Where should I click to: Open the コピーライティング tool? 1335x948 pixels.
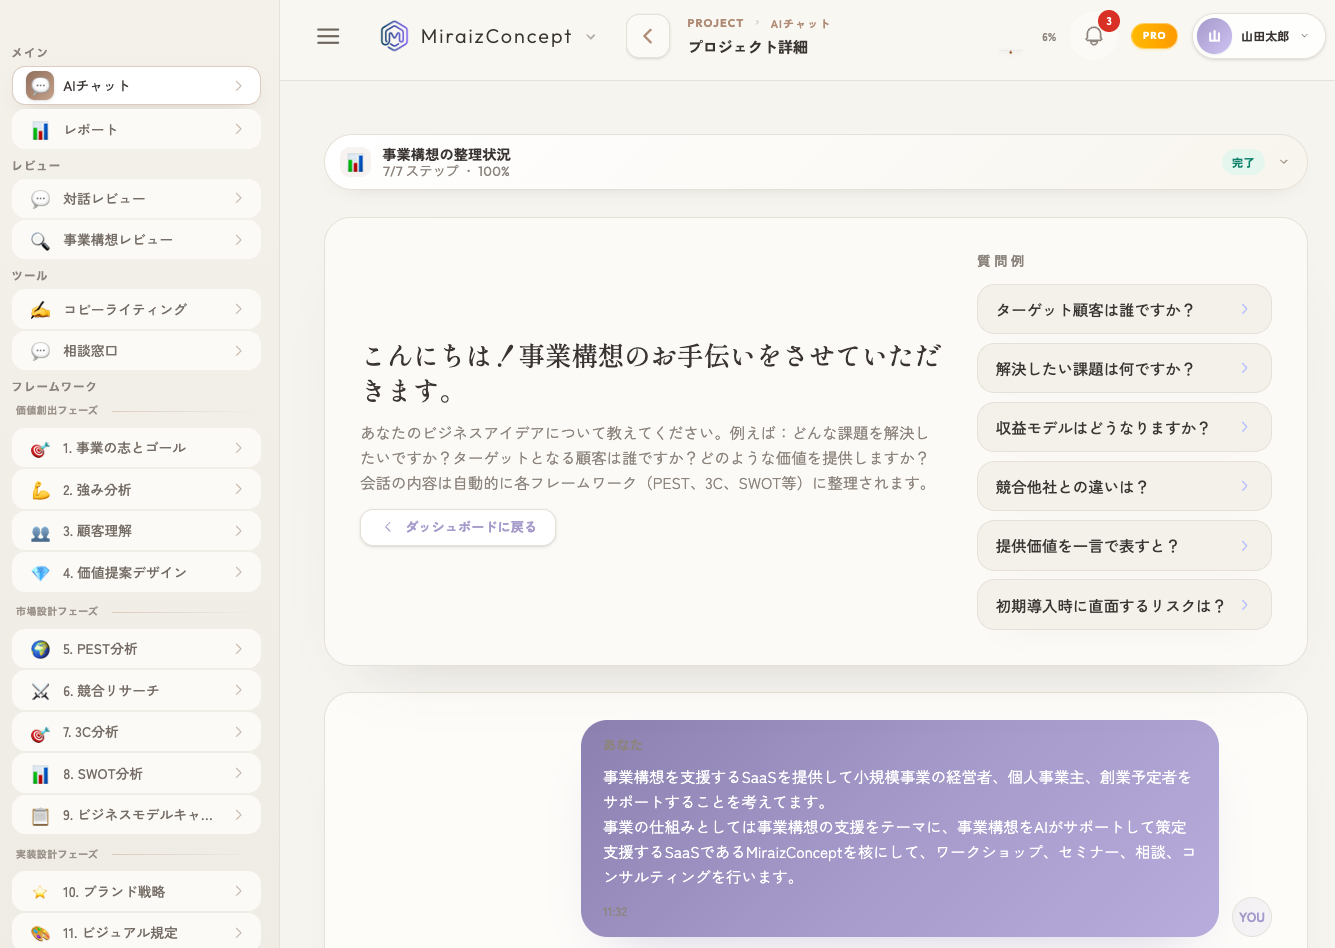click(x=38, y=309)
